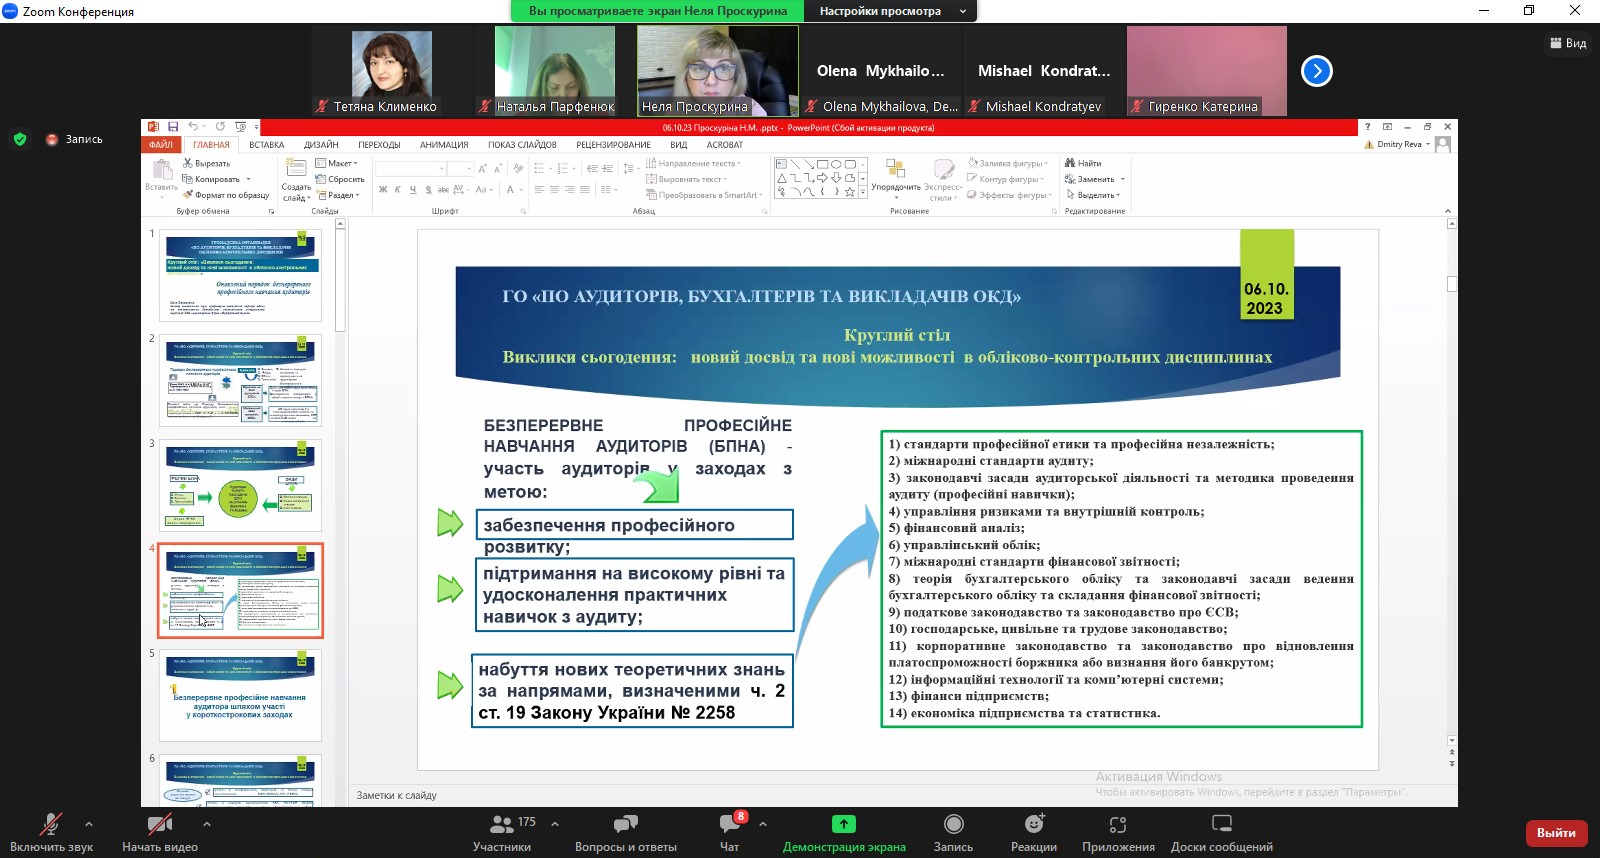
Task: Select the star shape in shapes gallery
Action: pos(850,192)
